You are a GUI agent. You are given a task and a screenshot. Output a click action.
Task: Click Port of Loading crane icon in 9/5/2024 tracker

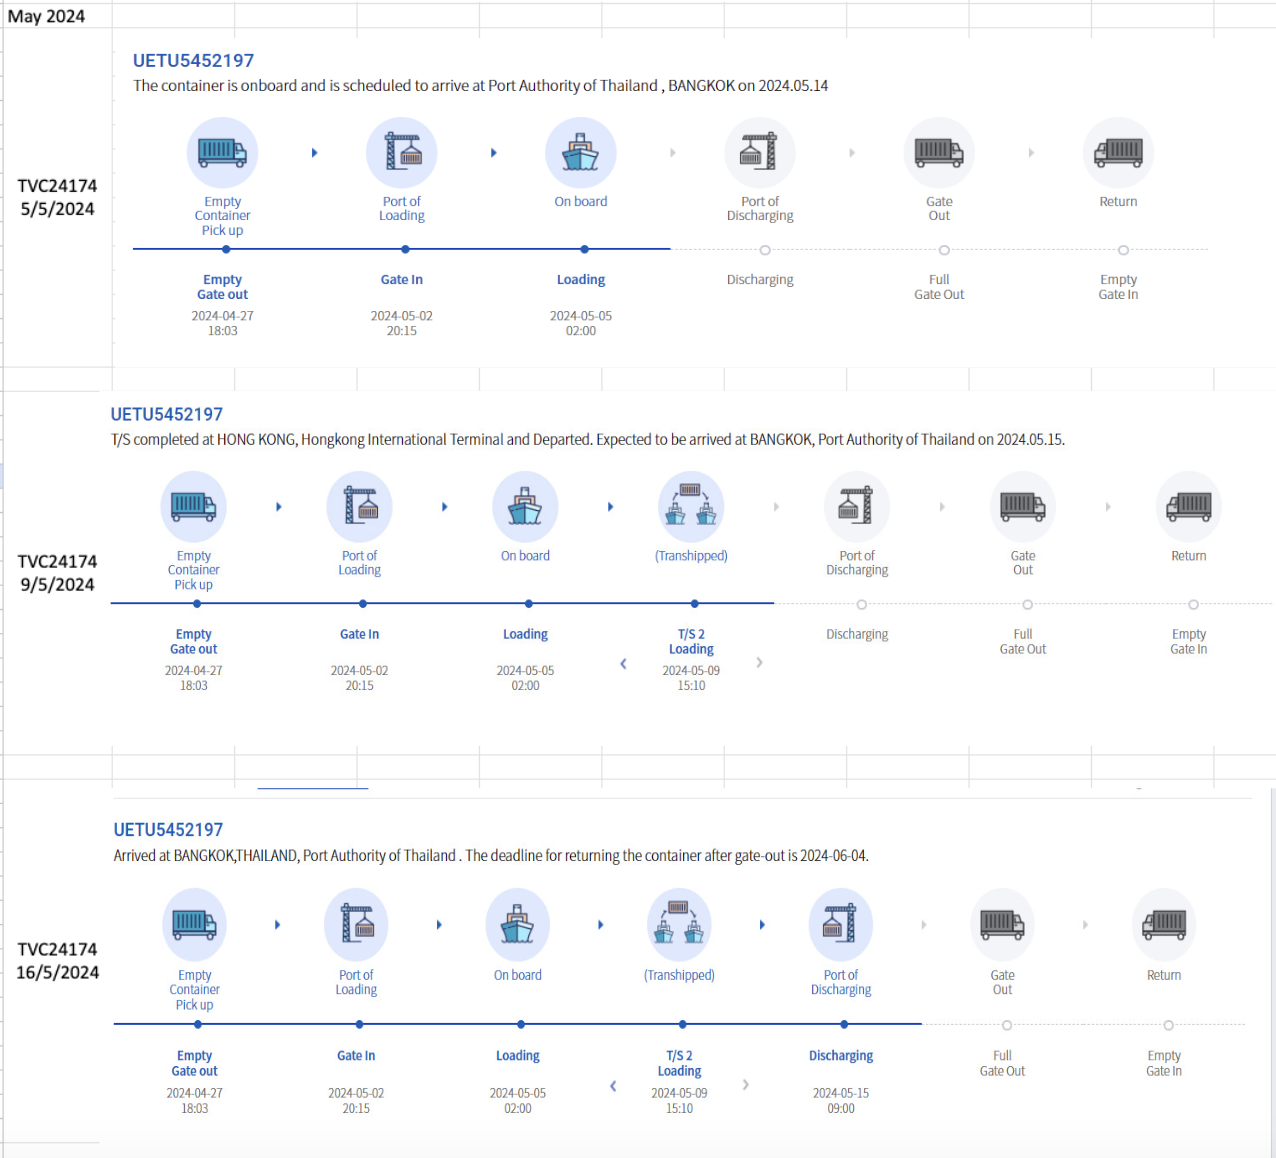(x=359, y=507)
